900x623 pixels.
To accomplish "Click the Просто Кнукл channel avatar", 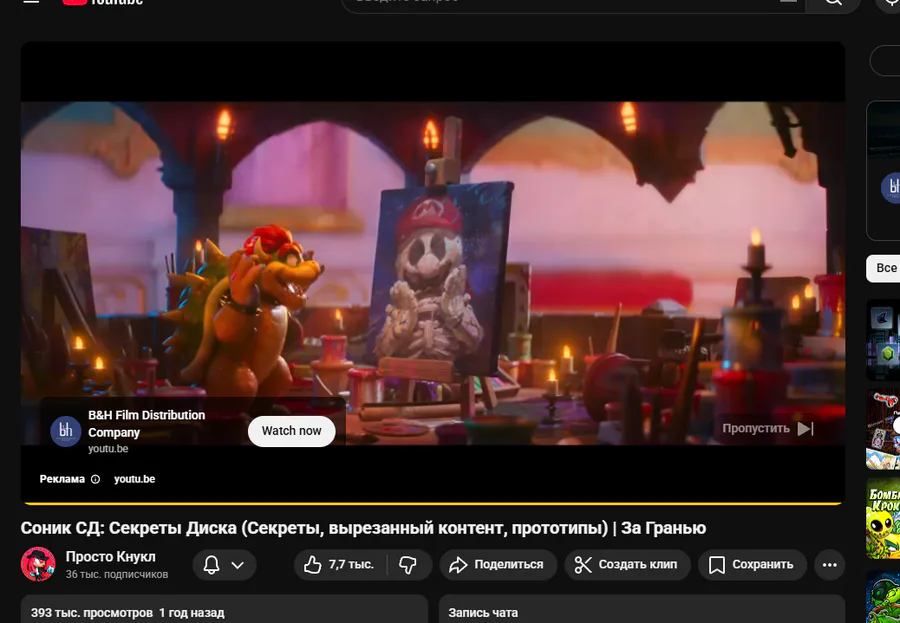I will point(38,564).
